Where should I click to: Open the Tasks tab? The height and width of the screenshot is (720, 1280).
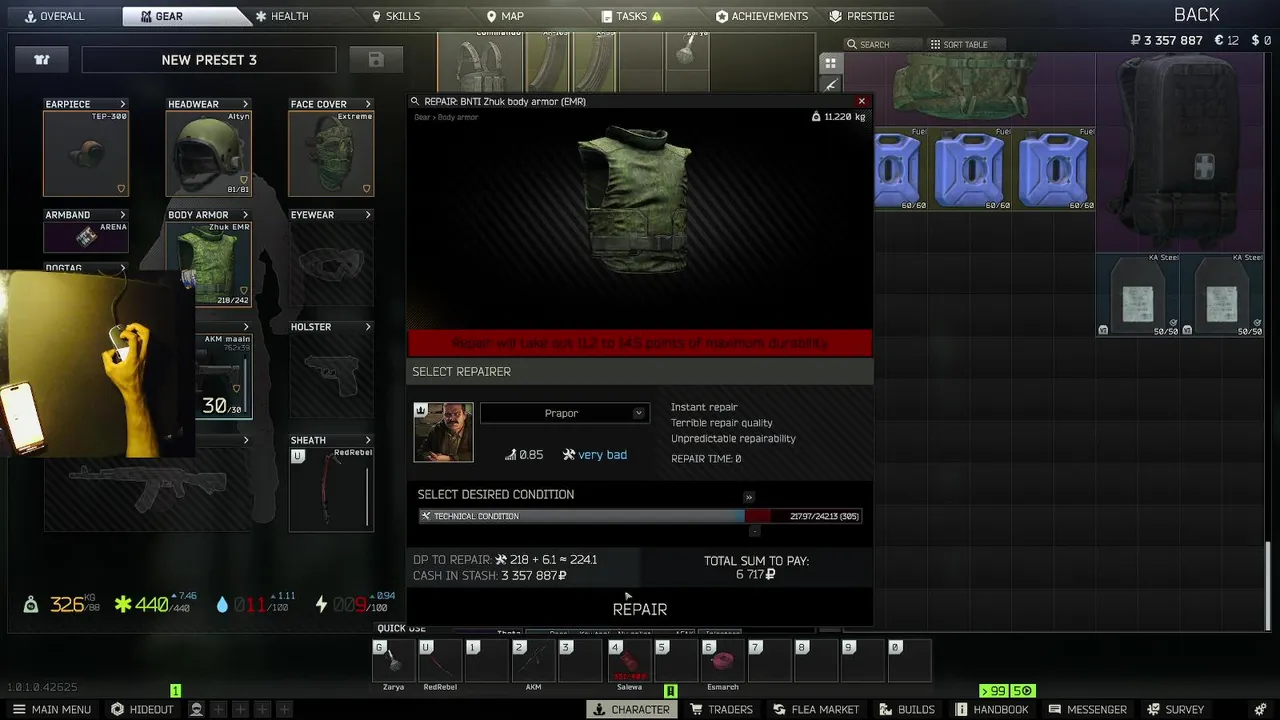[631, 16]
